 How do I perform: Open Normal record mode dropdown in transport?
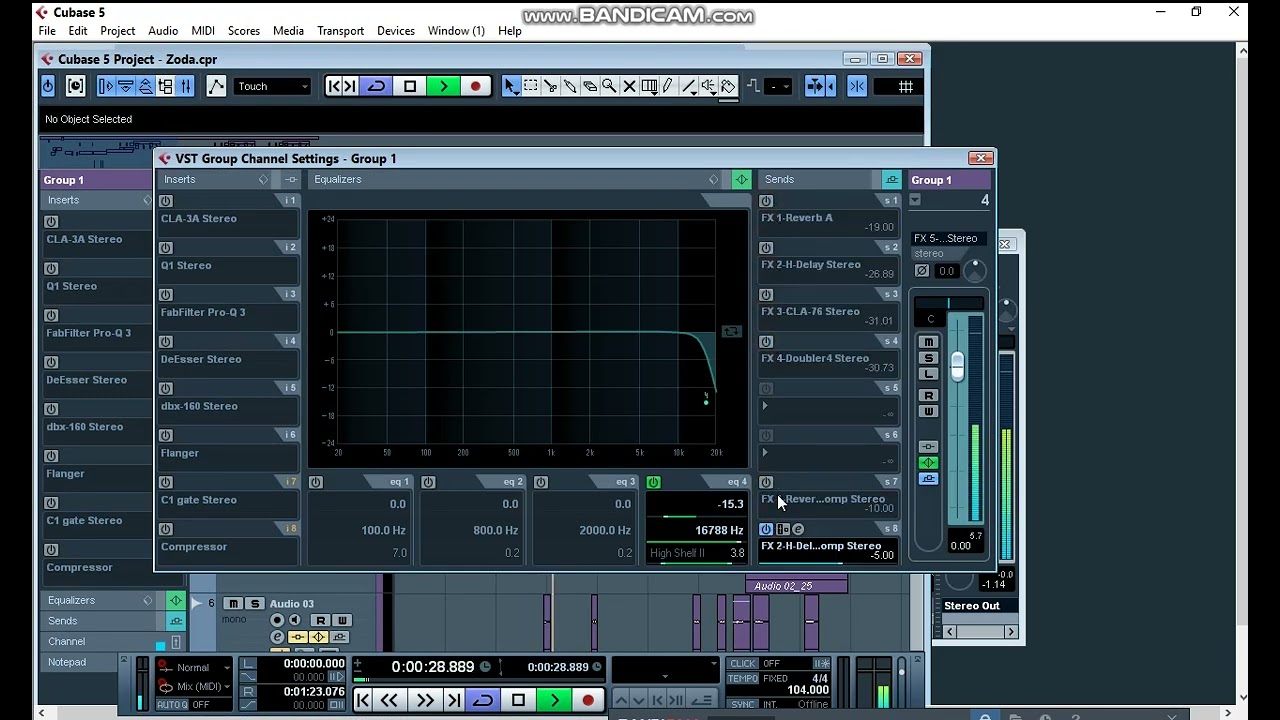point(196,668)
